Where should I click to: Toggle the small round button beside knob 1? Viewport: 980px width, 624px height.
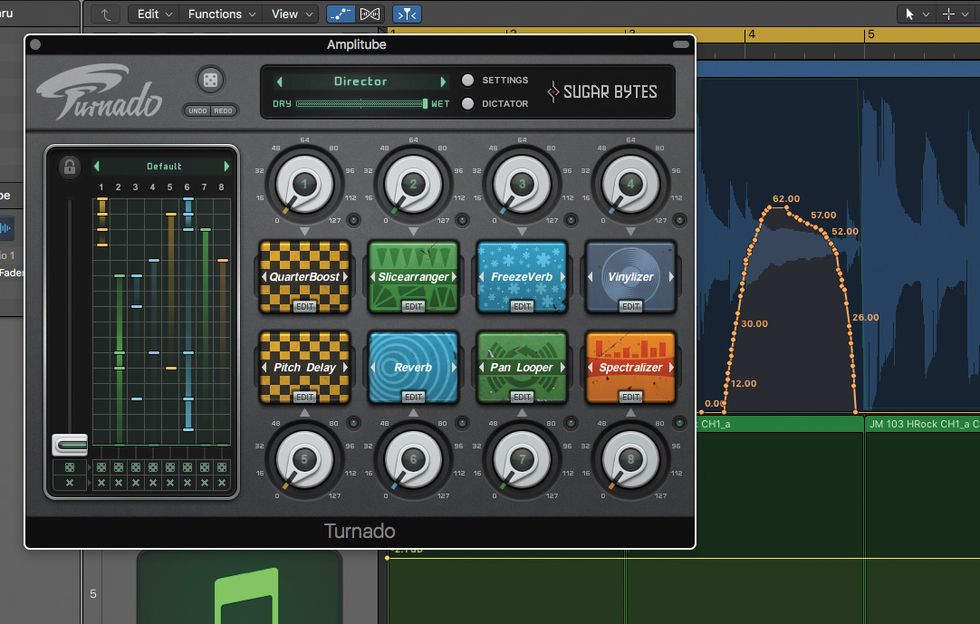coord(354,220)
